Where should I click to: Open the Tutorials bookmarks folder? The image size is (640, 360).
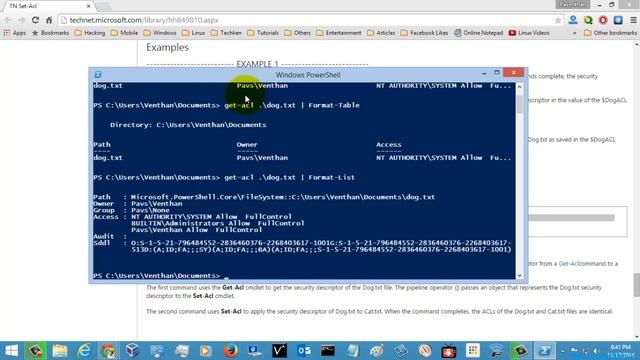tap(263, 33)
